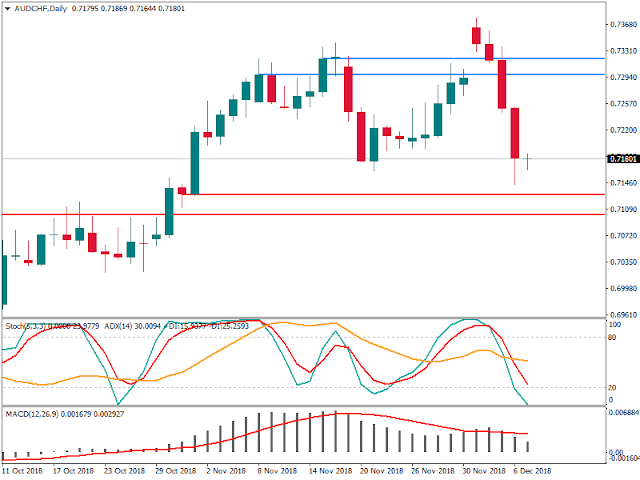Click the 26 Nov 2018 date label
Viewport: 640px width, 480px height.
(433, 471)
